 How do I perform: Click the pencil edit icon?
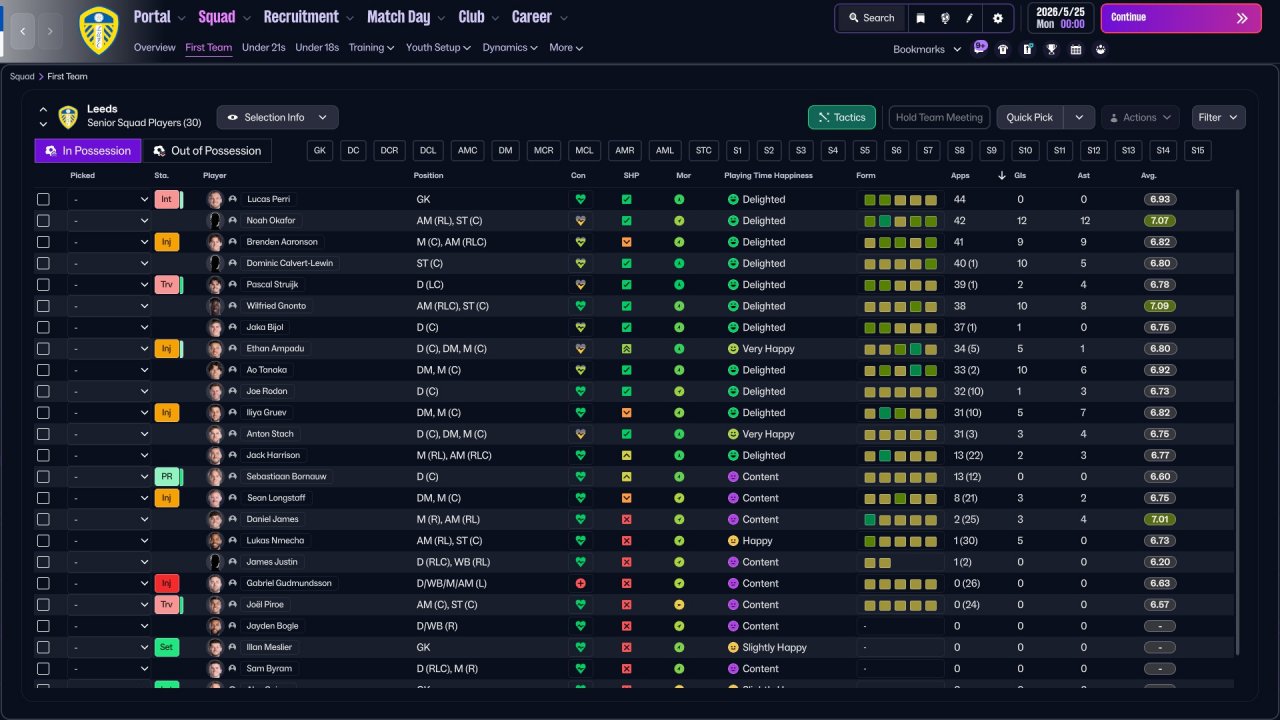tap(969, 18)
